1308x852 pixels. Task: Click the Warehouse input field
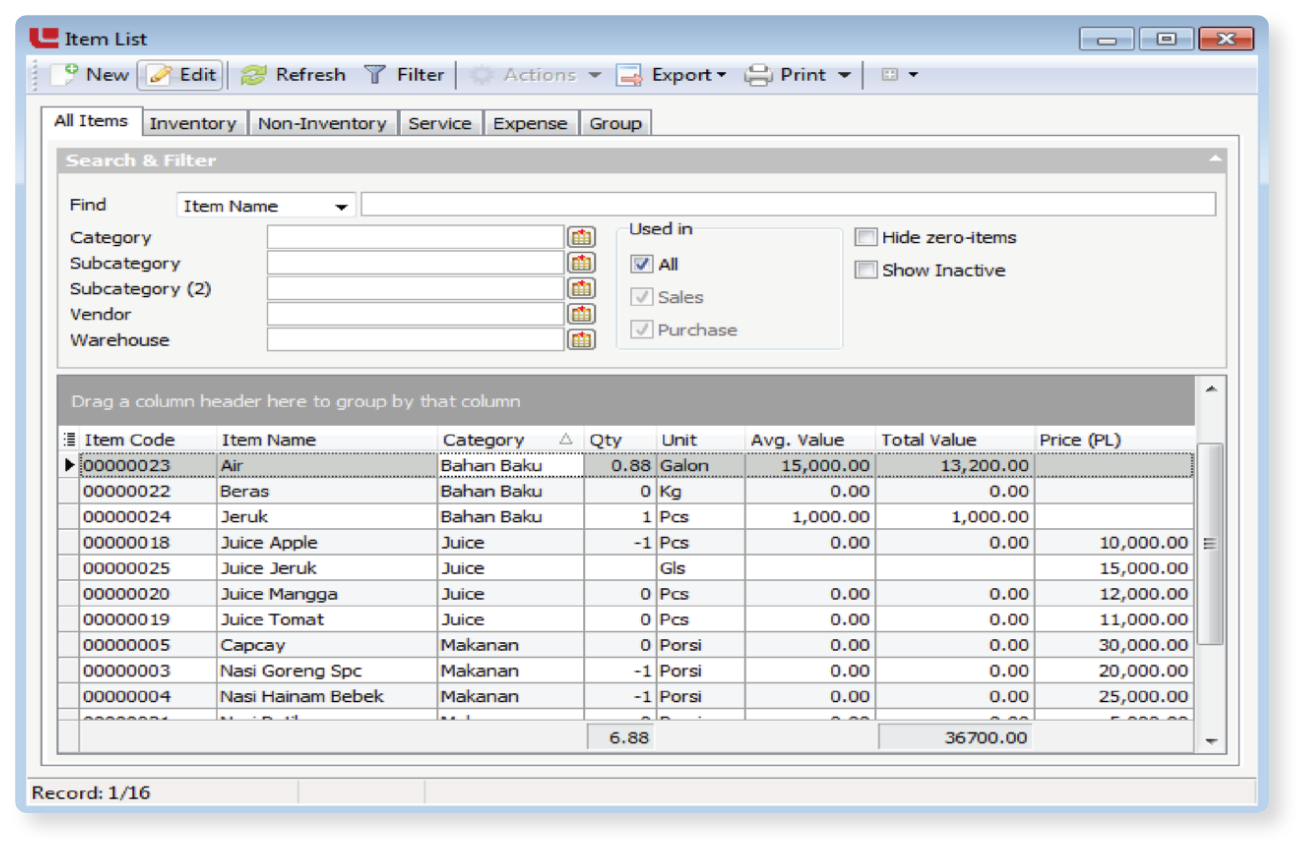[415, 340]
